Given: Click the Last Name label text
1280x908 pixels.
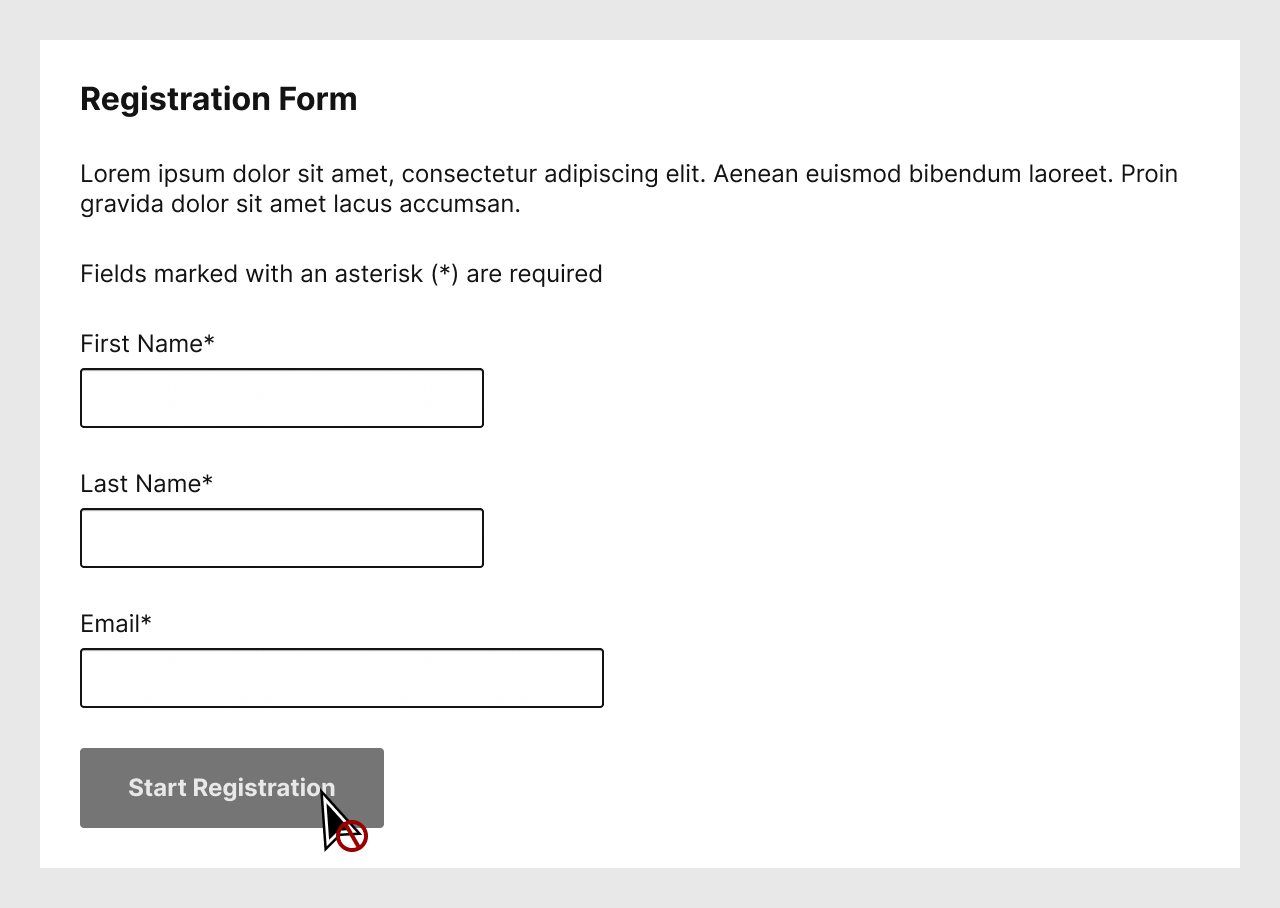Looking at the screenshot, I should tap(140, 484).
